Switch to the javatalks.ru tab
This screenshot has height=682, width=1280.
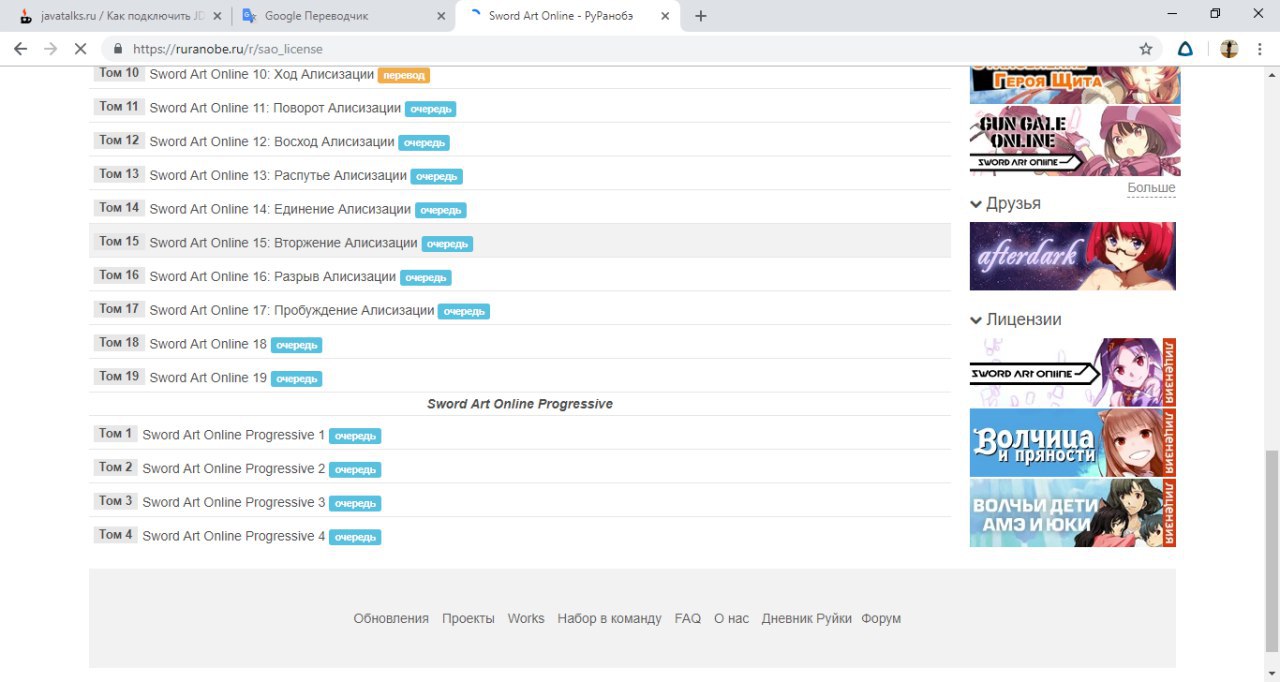pyautogui.click(x=121, y=16)
